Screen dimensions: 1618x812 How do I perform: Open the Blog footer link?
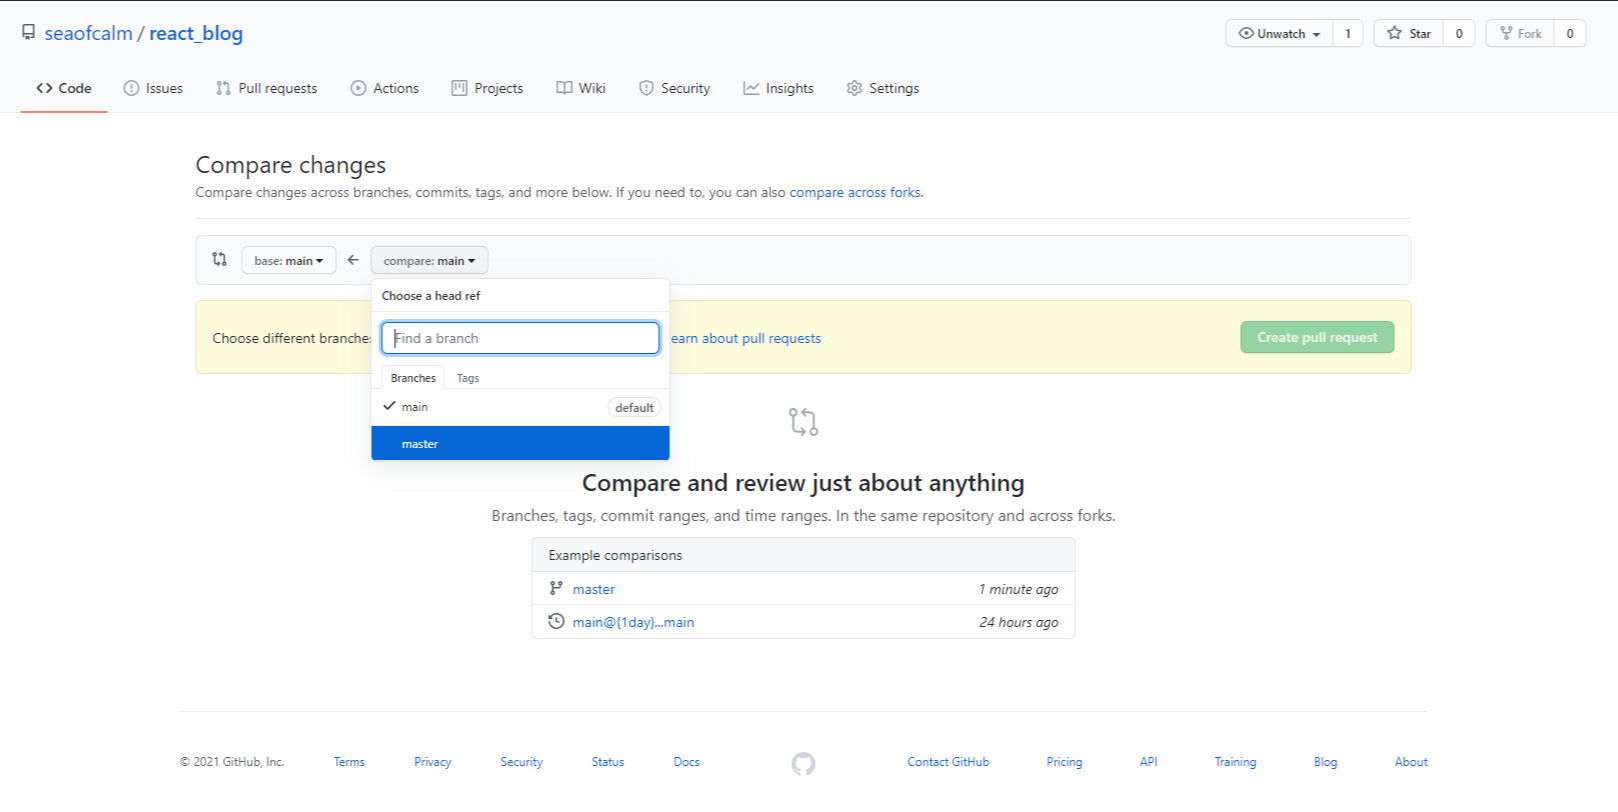(1325, 762)
